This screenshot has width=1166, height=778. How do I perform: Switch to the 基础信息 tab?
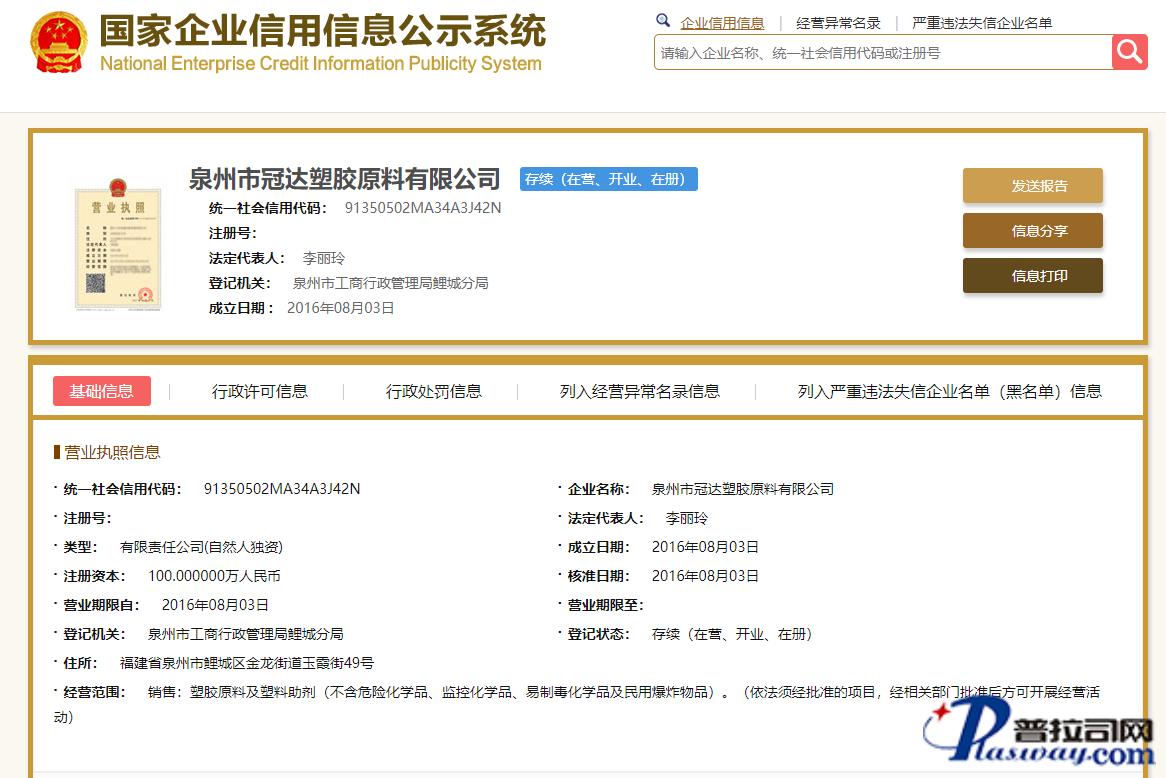pyautogui.click(x=102, y=391)
